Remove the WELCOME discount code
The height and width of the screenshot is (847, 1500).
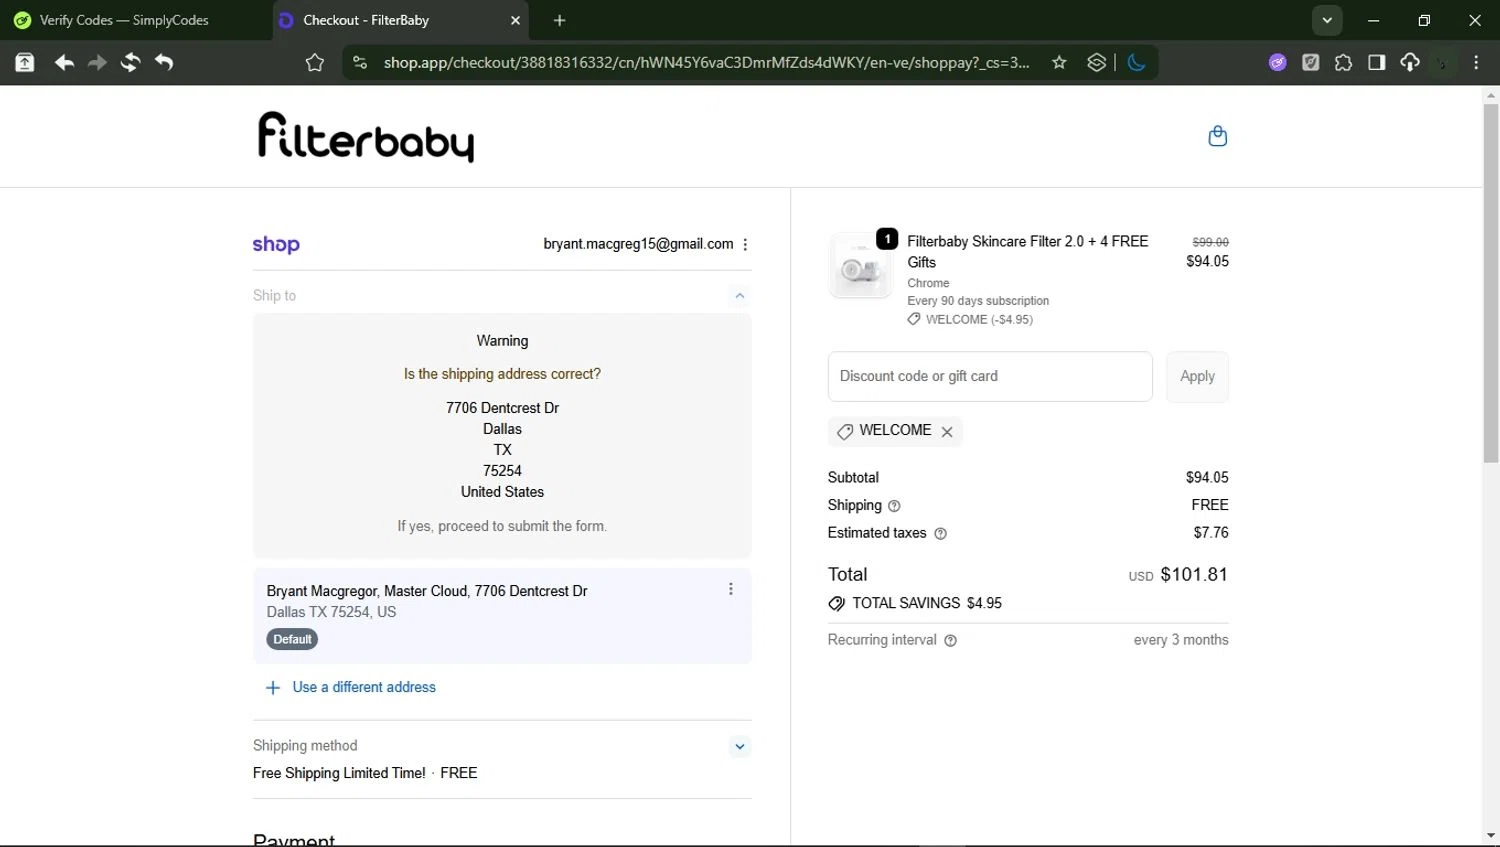(947, 431)
